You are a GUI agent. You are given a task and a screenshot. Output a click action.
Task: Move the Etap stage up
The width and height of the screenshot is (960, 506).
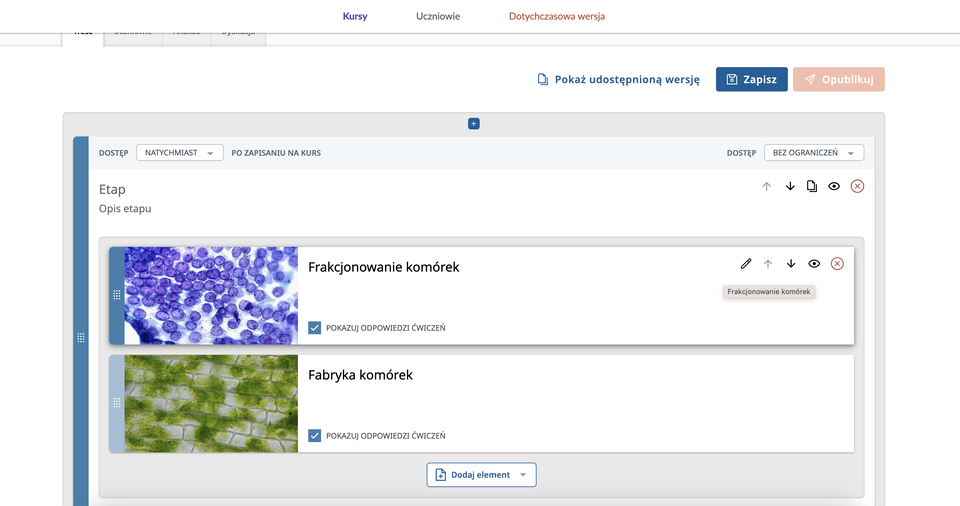[x=767, y=186]
